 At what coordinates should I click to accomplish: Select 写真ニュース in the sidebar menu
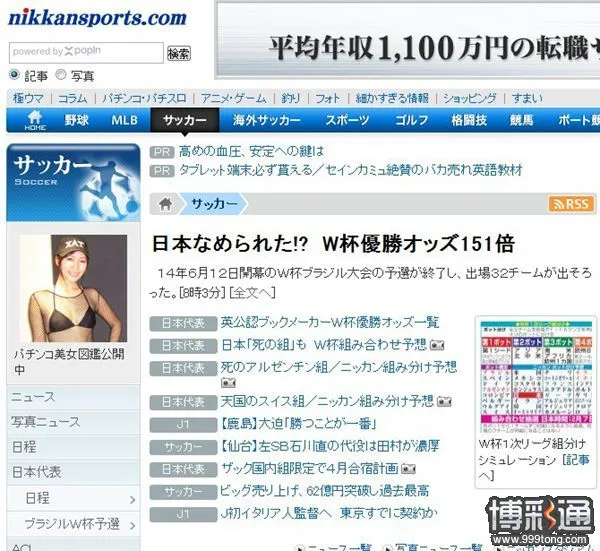click(73, 422)
